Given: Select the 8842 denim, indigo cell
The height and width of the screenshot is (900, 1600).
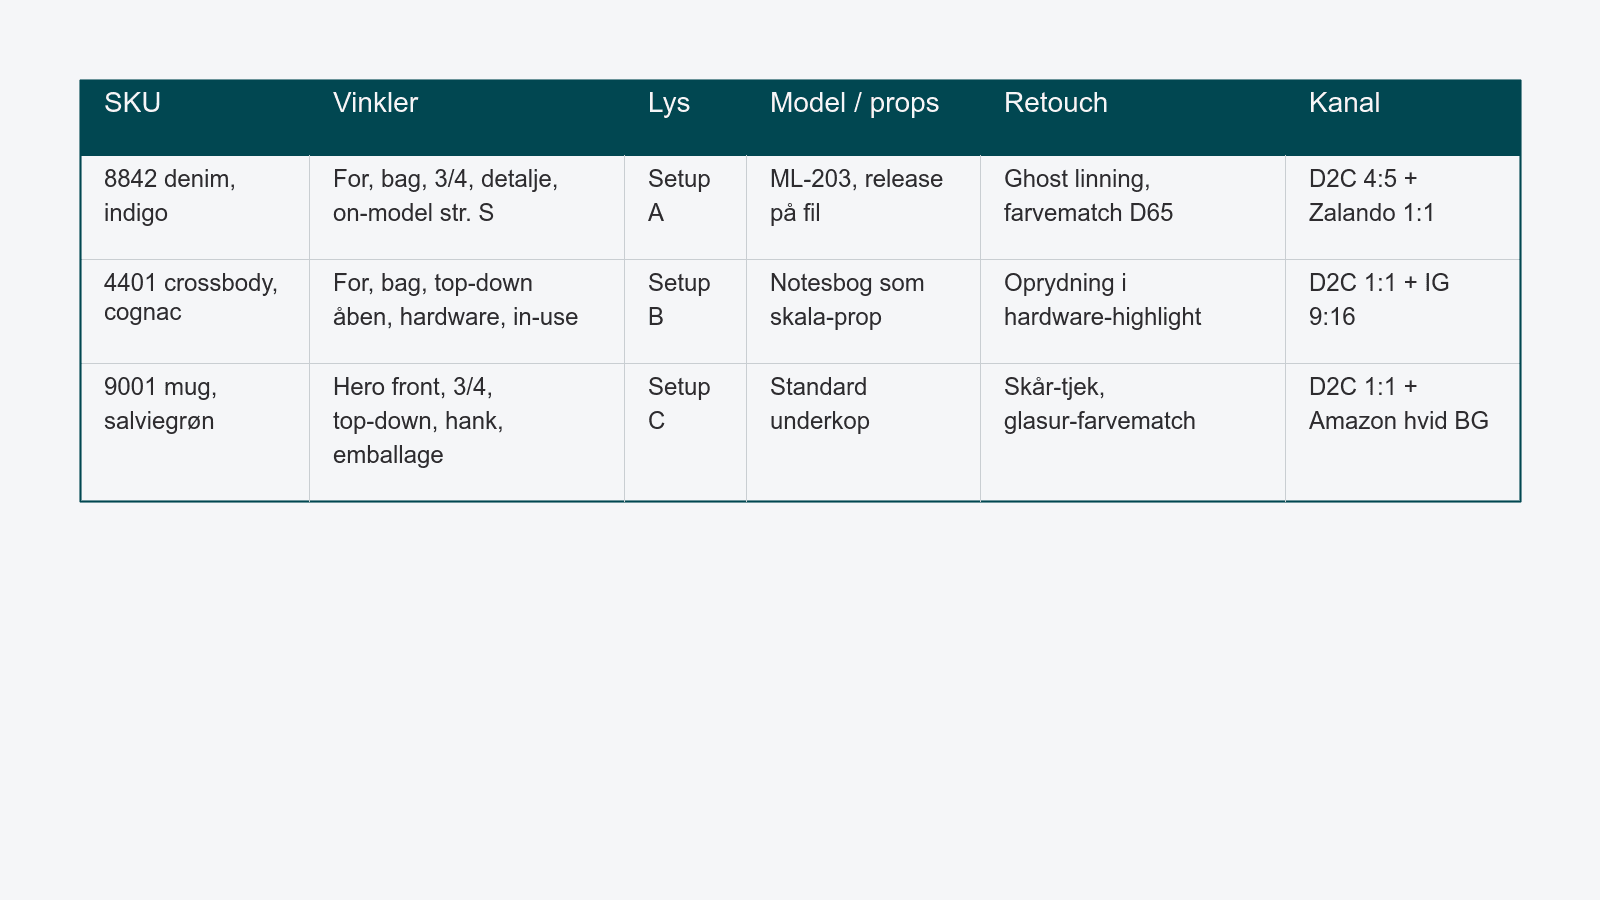Looking at the screenshot, I should click(195, 207).
